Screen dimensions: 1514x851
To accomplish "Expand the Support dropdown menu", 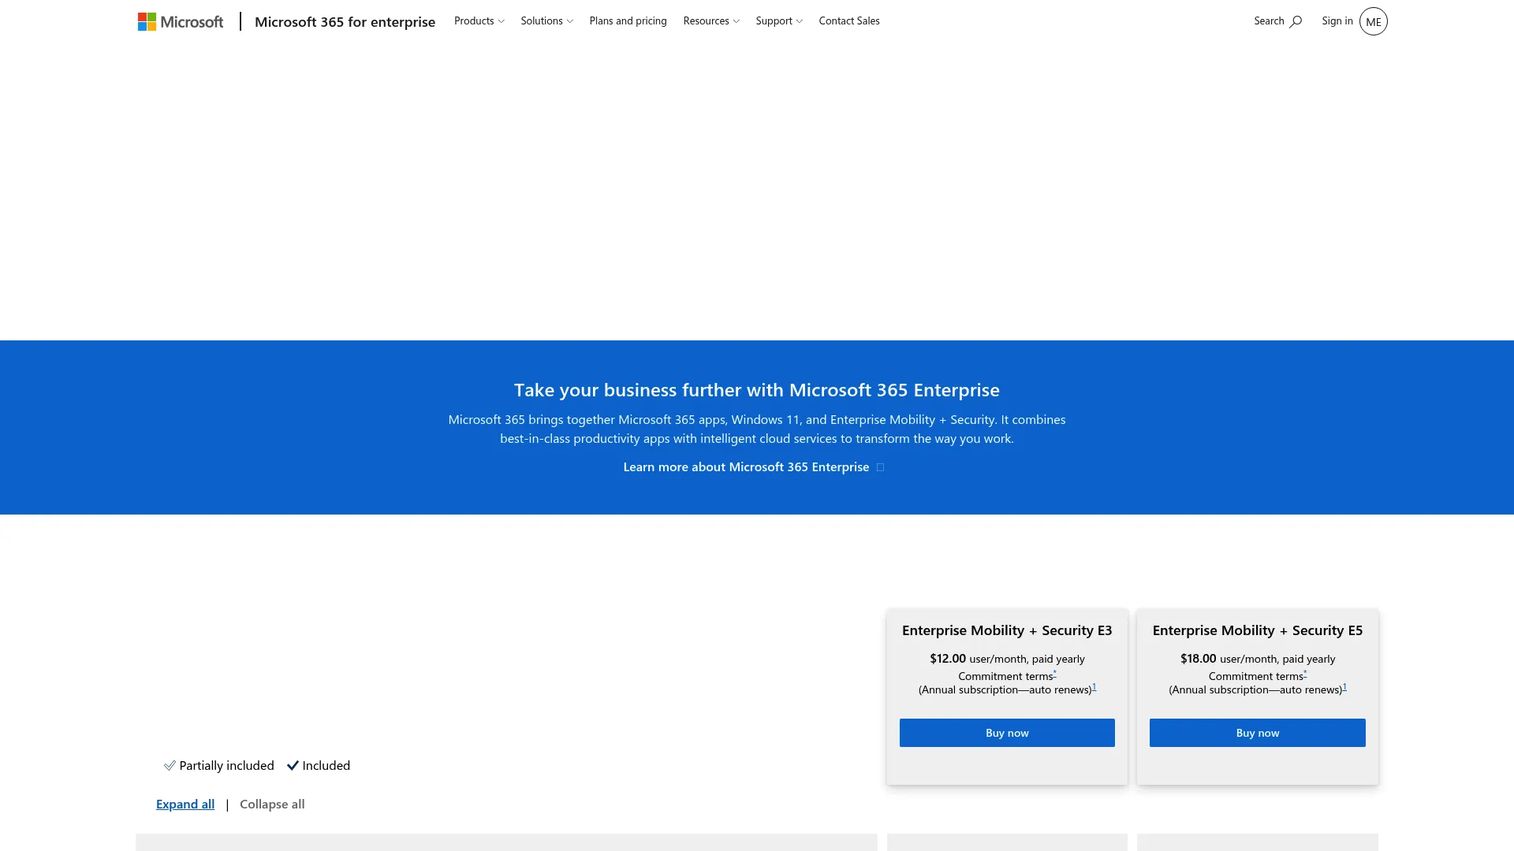I will click(x=779, y=21).
